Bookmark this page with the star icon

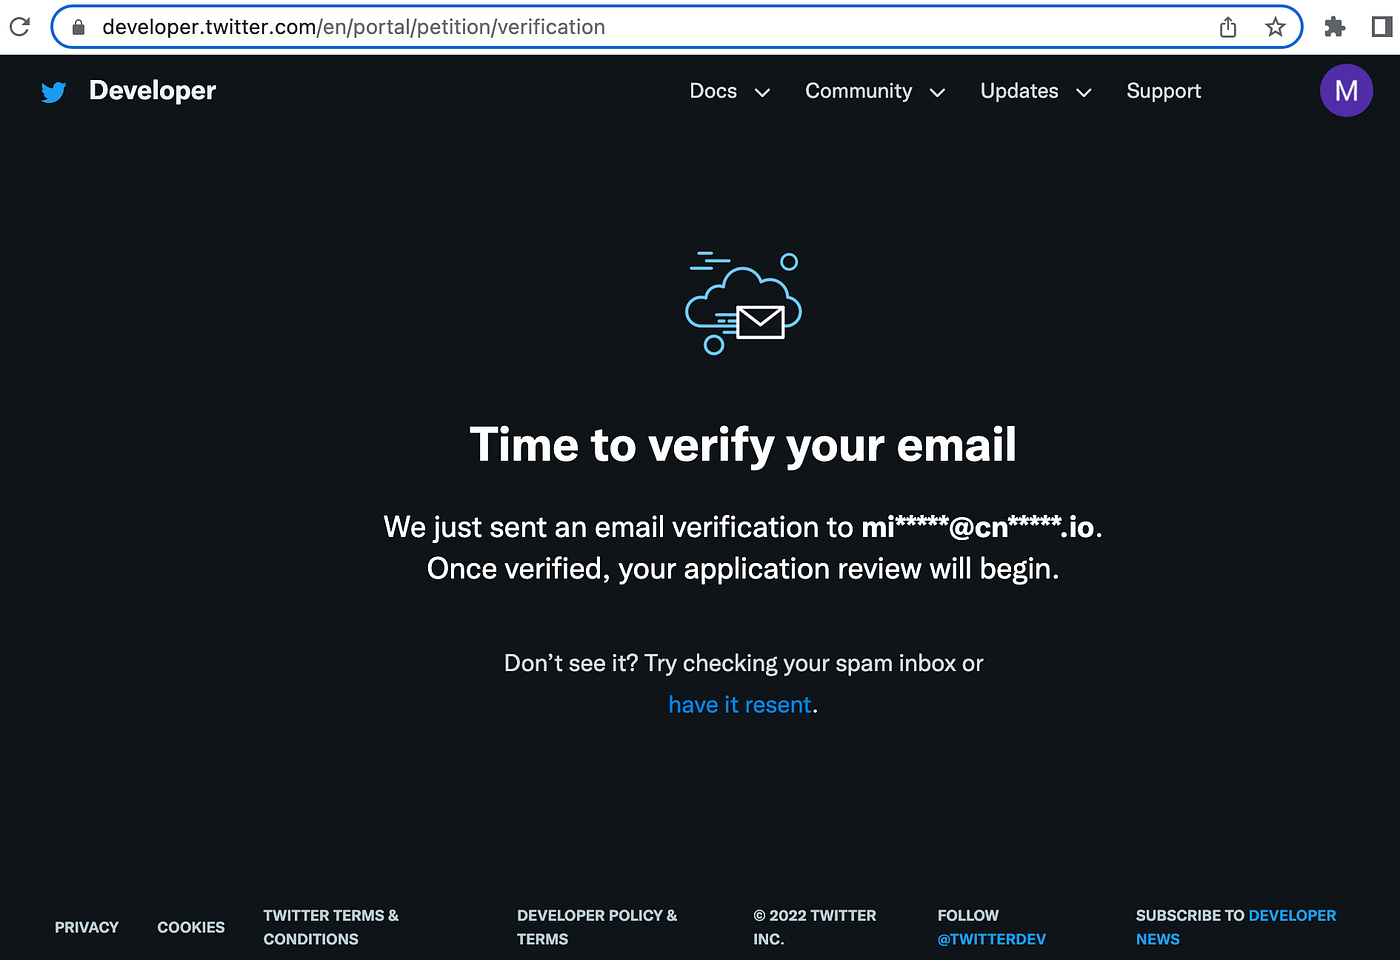pyautogui.click(x=1275, y=27)
